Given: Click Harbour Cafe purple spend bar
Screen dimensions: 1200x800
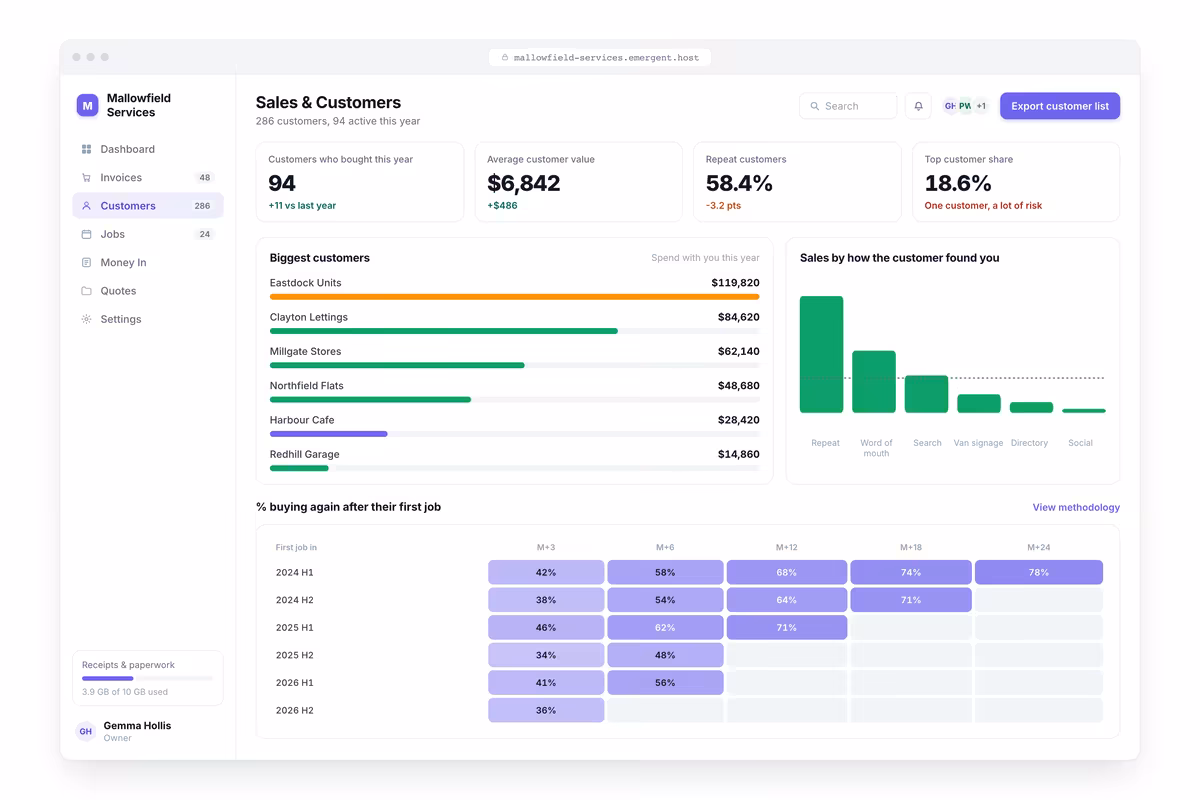Looking at the screenshot, I should pos(328,434).
